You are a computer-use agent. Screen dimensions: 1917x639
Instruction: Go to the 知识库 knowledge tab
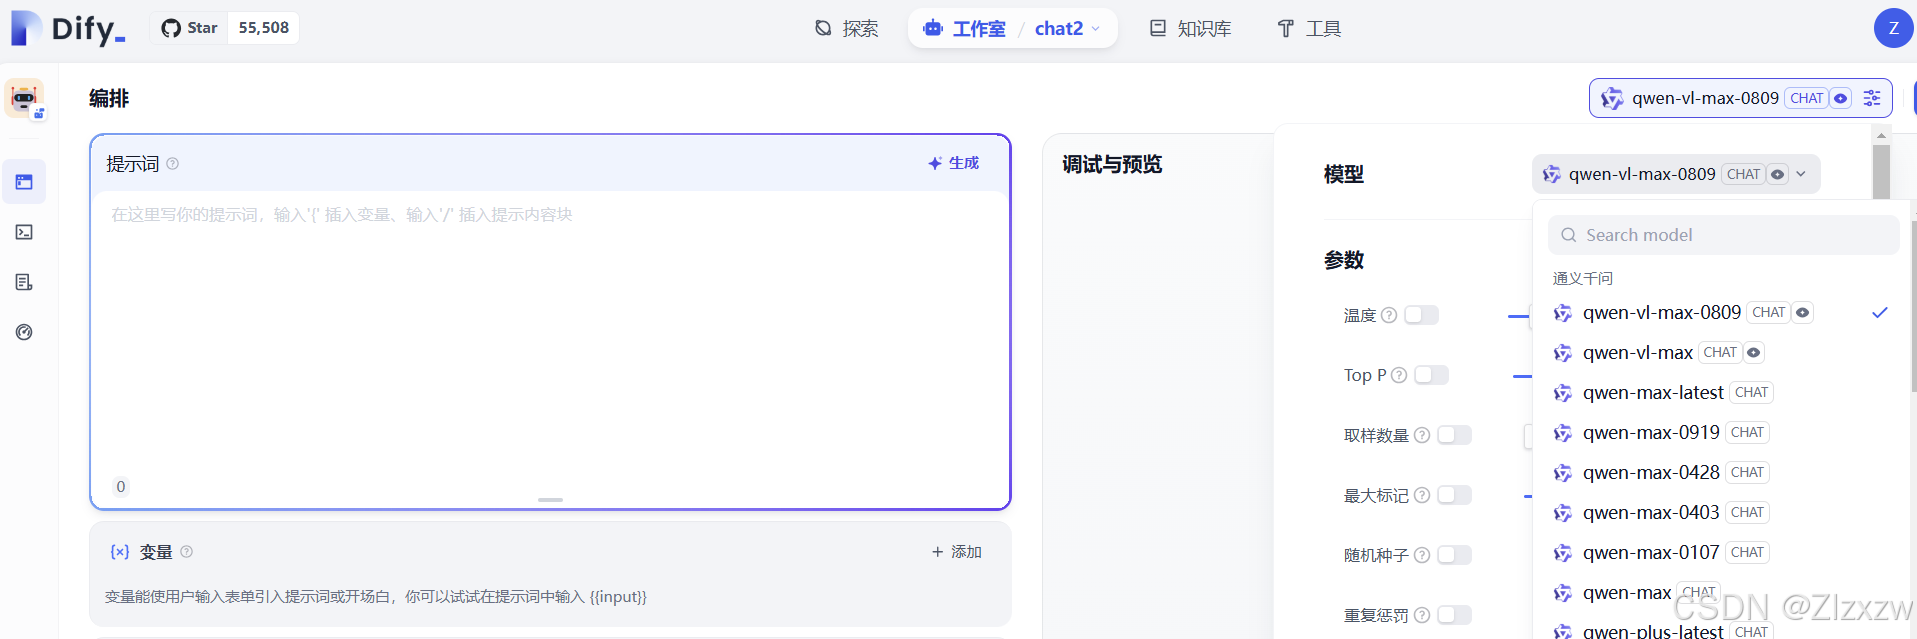pyautogui.click(x=1190, y=28)
